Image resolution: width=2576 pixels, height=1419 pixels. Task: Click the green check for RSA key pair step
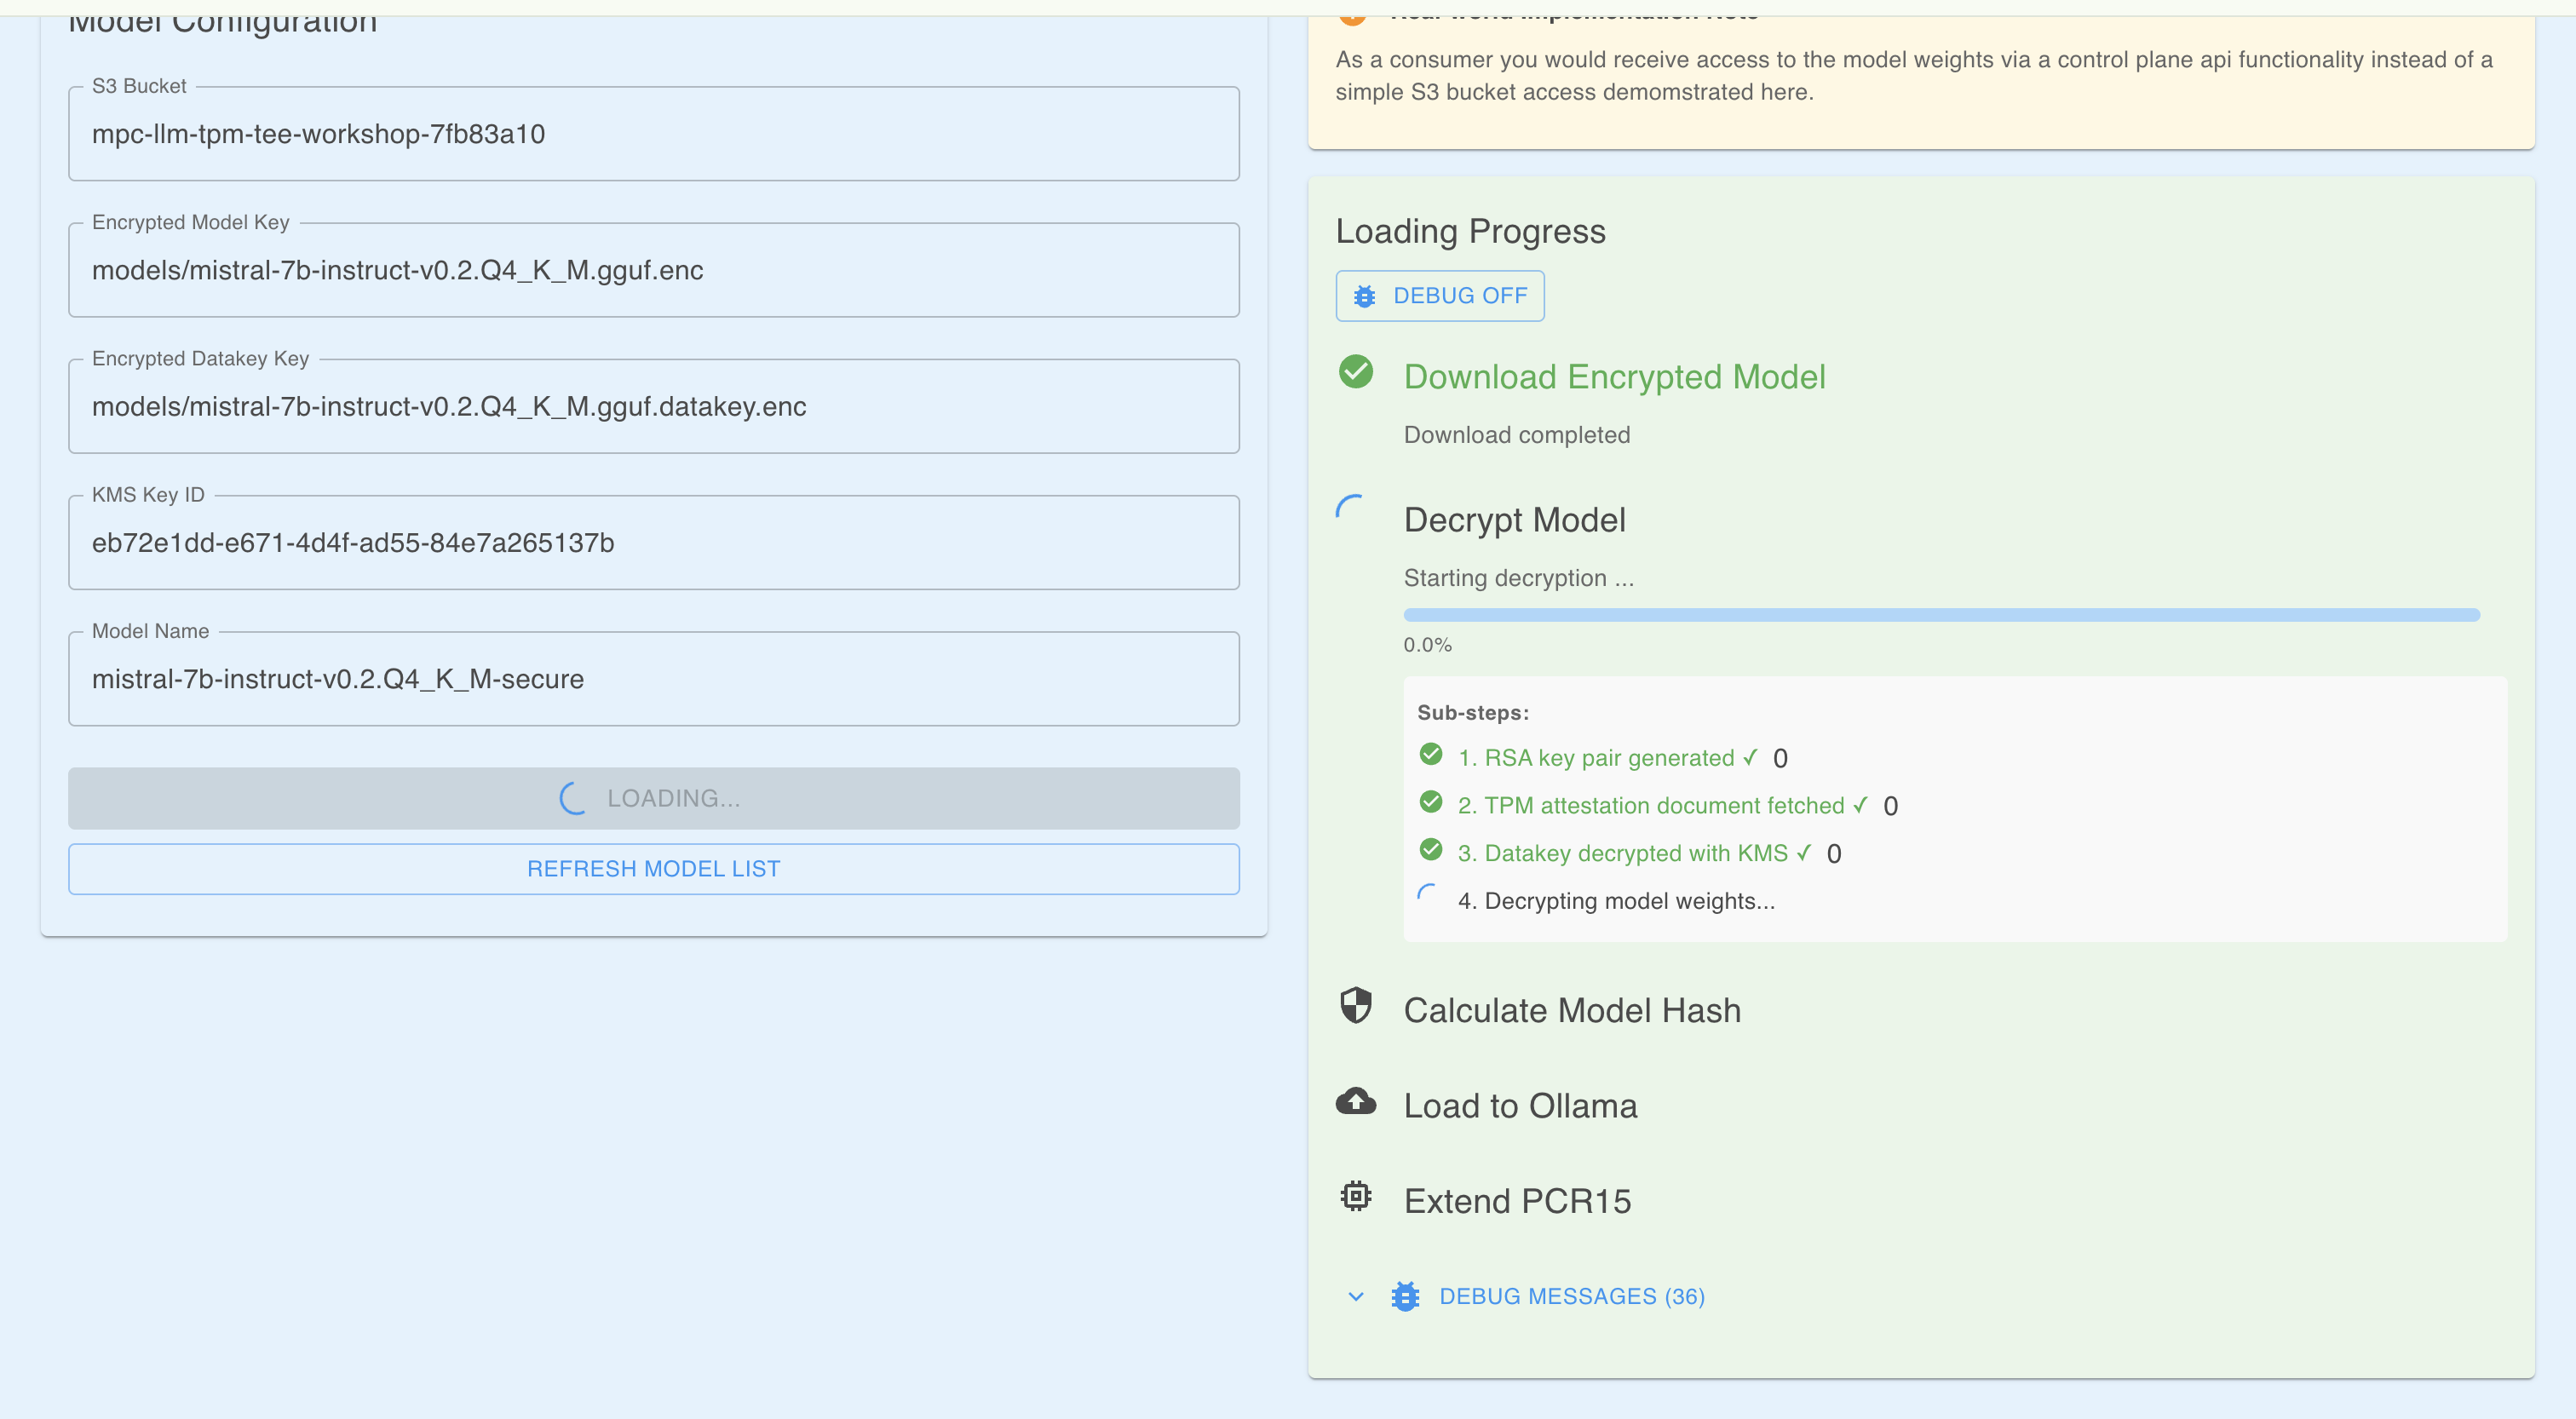click(1431, 755)
